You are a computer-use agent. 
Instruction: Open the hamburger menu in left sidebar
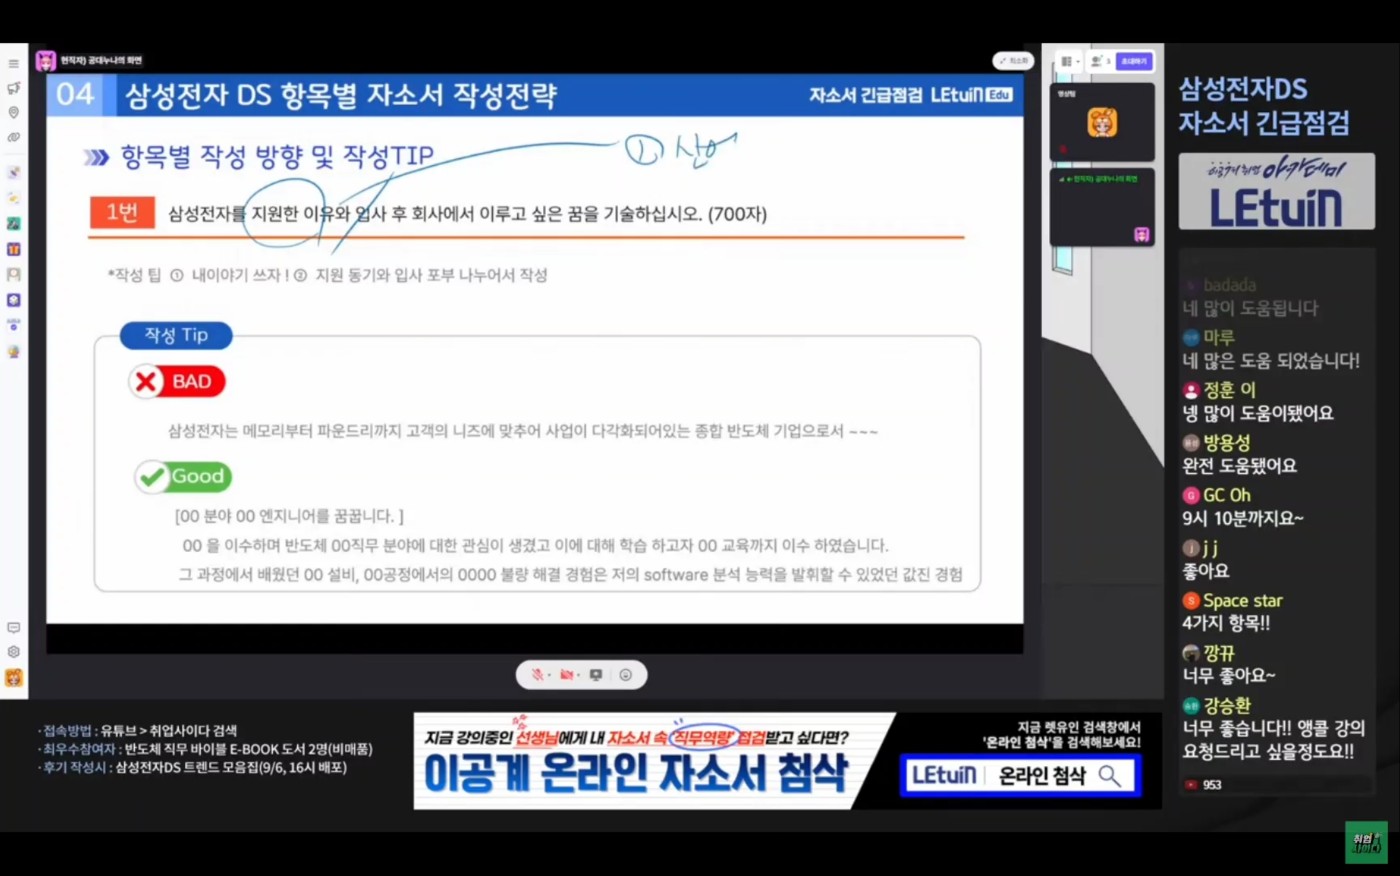point(13,64)
